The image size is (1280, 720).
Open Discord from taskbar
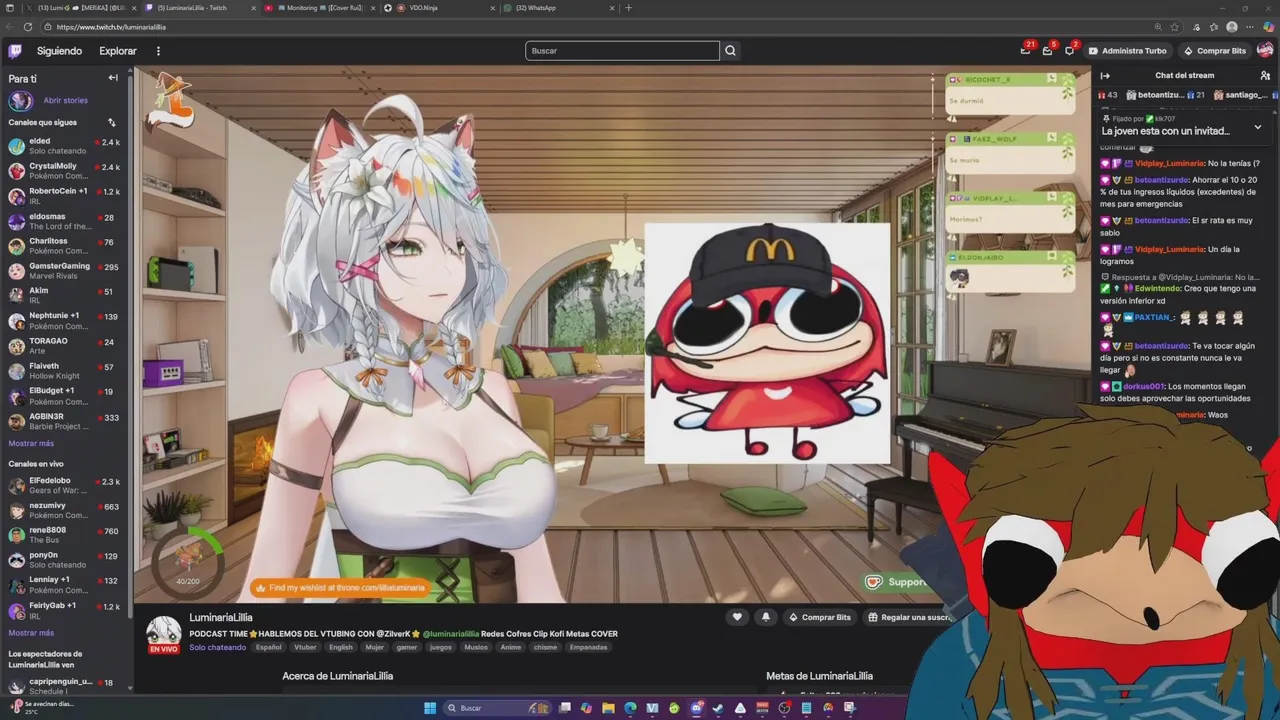point(696,708)
